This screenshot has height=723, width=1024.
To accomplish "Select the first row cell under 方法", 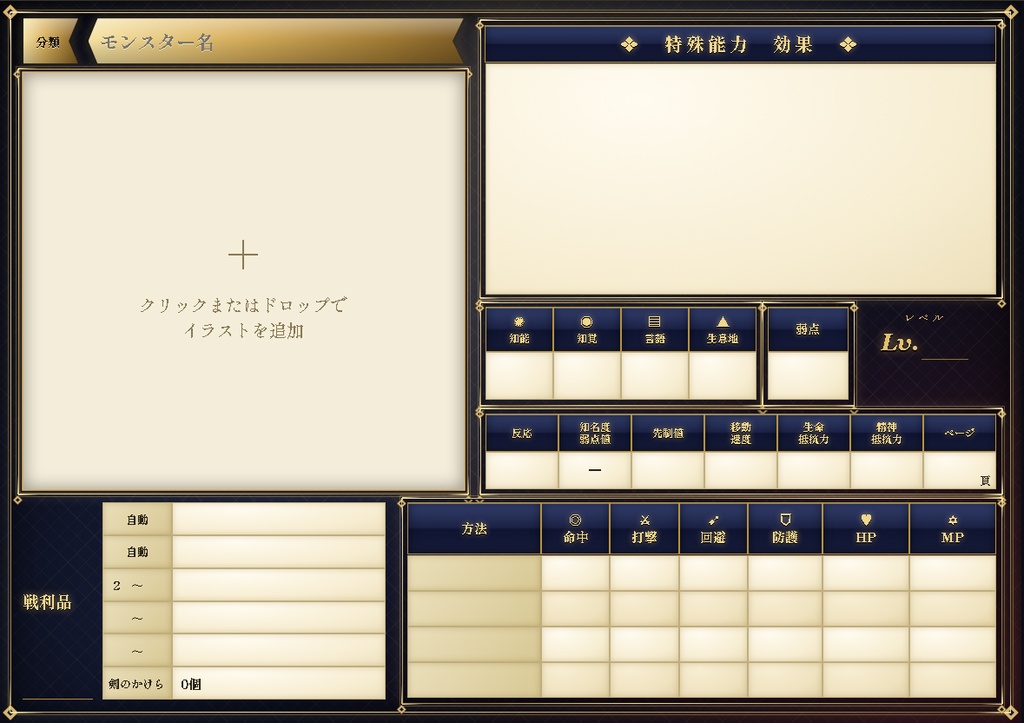I will click(474, 573).
